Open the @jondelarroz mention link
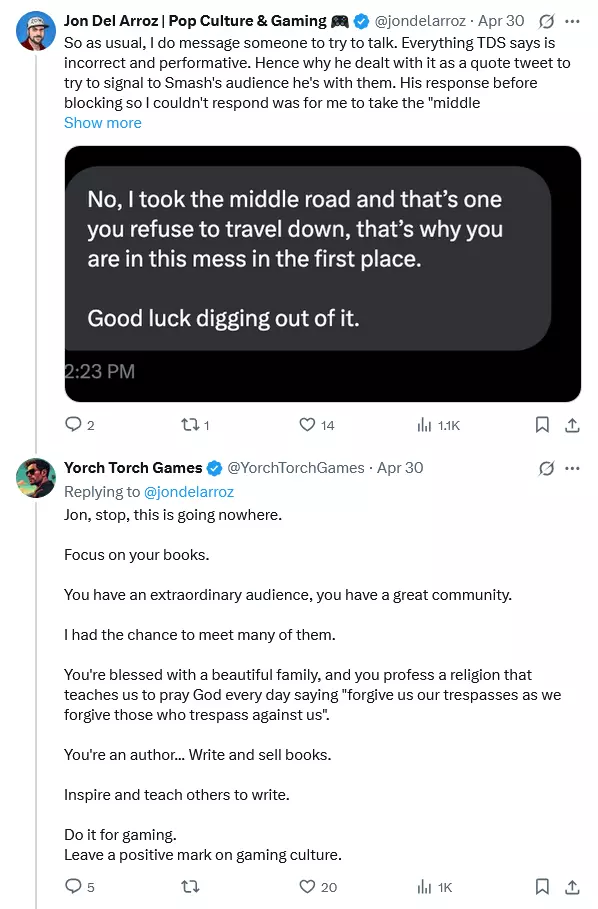 tap(188, 492)
